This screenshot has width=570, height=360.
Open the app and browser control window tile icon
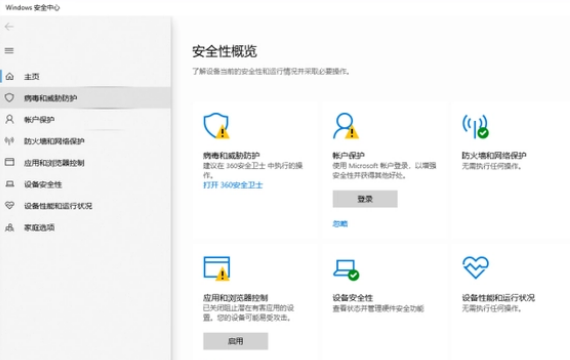pos(216,268)
